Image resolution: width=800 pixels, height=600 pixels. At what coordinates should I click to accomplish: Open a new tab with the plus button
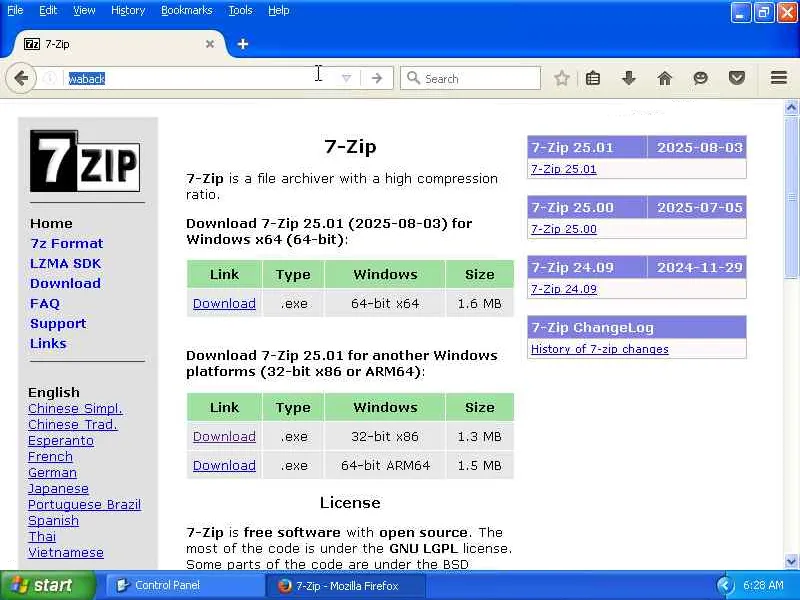243,44
